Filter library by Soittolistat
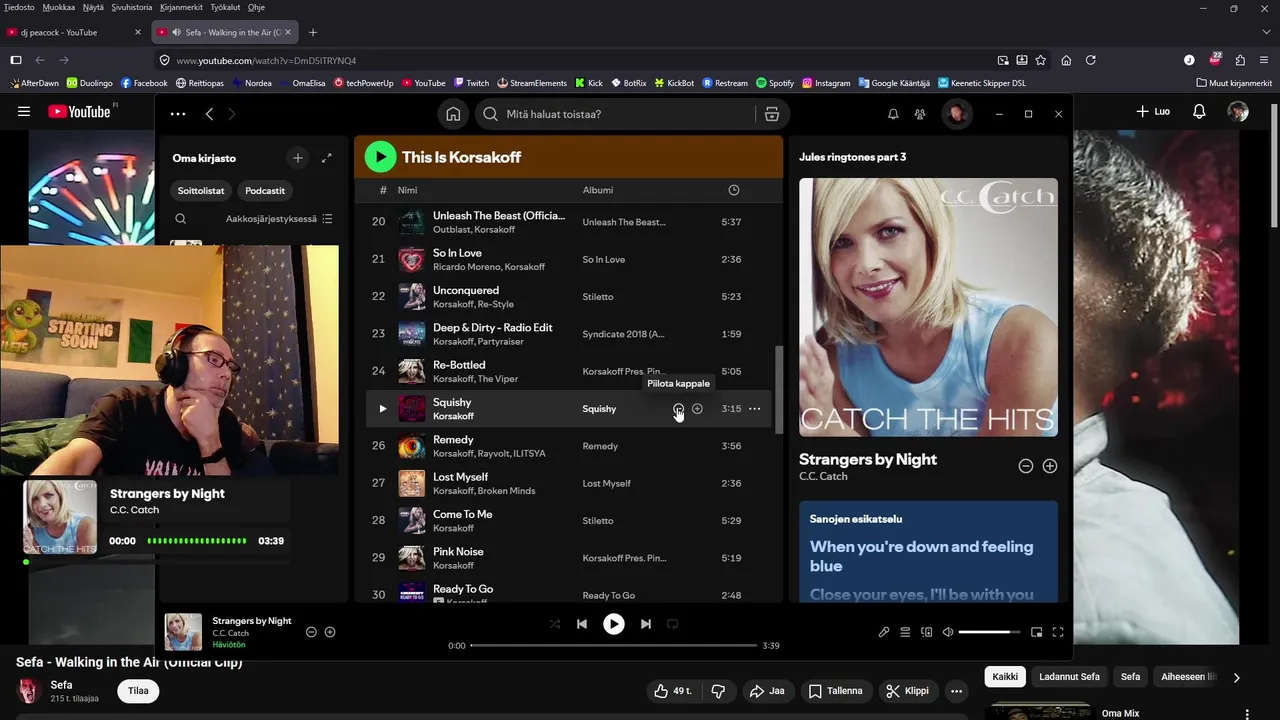Screen dimensions: 1280x720 pyautogui.click(x=201, y=190)
